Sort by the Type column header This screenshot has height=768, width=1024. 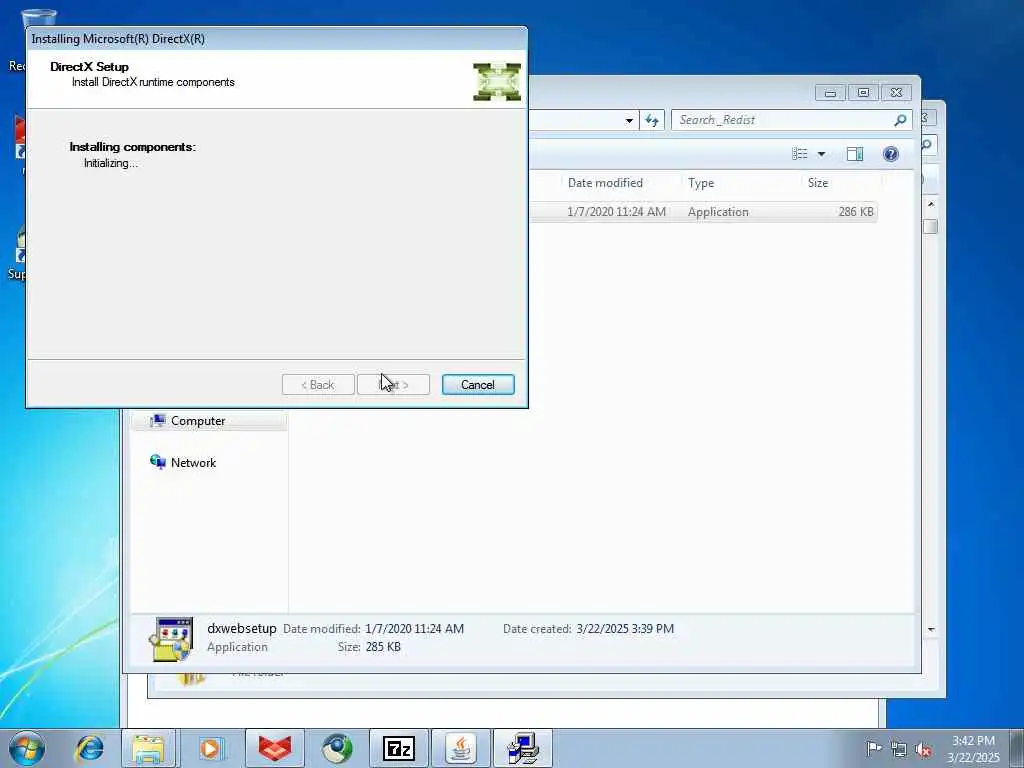point(701,183)
